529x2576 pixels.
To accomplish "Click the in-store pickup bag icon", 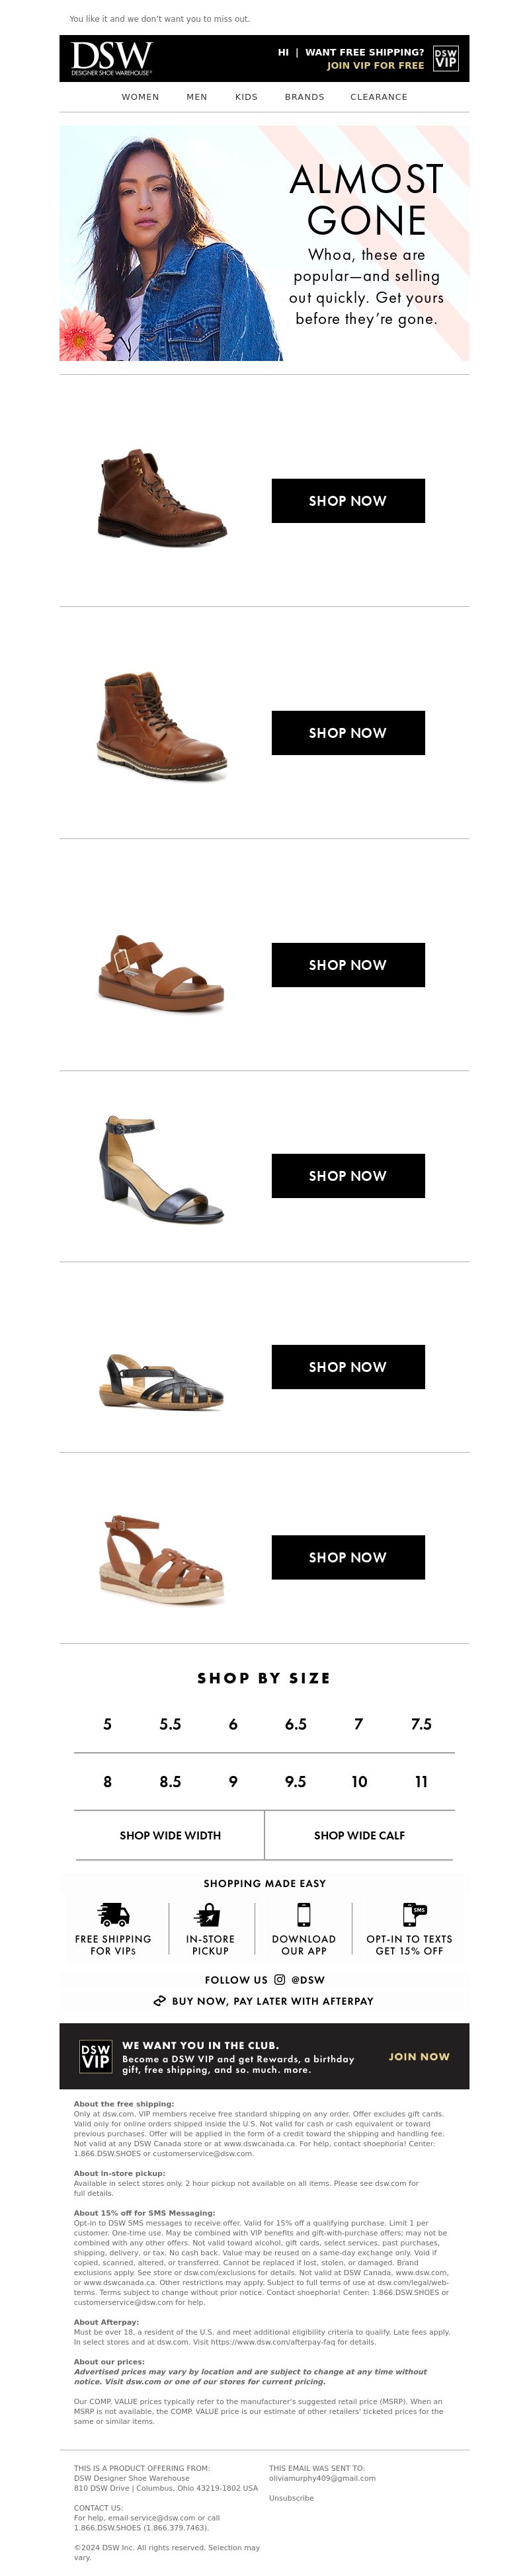I will pyautogui.click(x=209, y=1914).
